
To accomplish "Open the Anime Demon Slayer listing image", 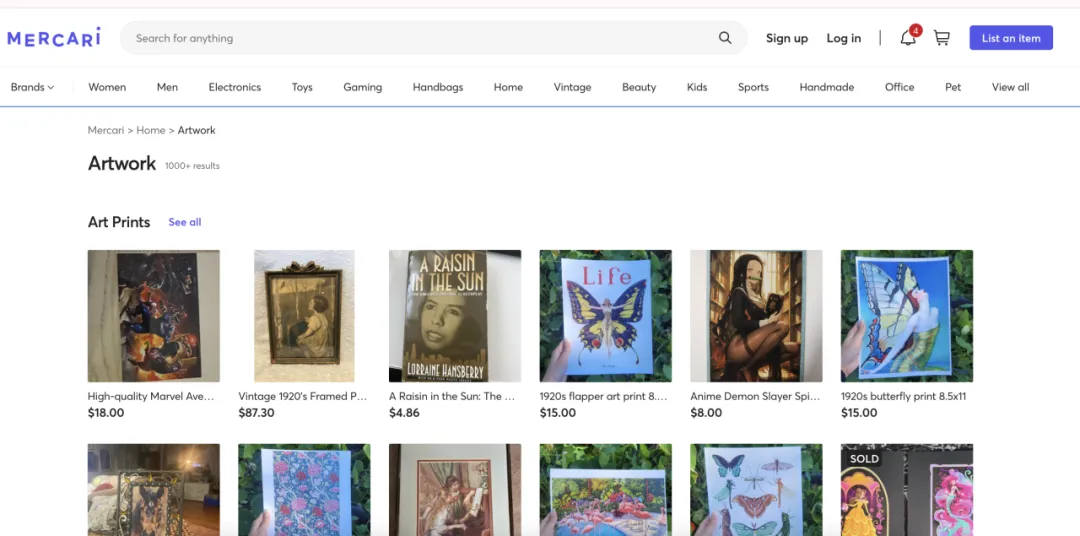I will tap(756, 316).
